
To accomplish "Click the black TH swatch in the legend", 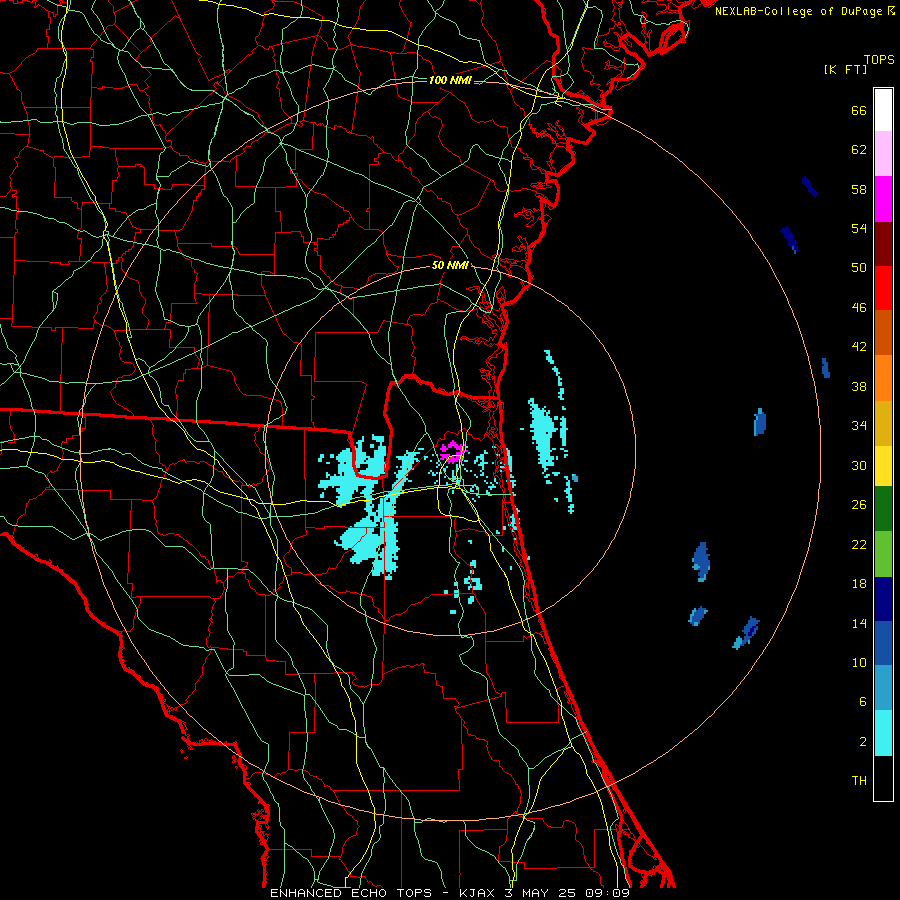I will (883, 778).
